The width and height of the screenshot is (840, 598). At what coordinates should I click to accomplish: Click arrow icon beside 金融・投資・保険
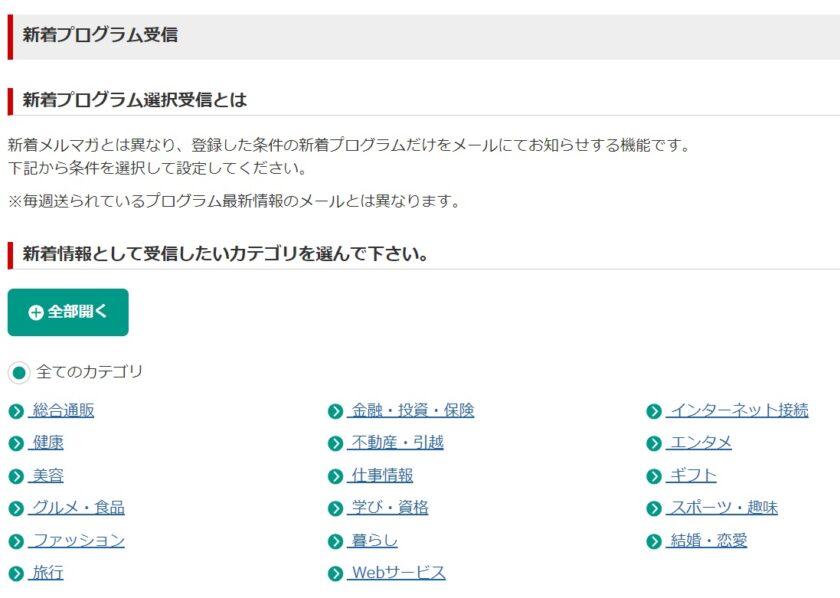click(335, 412)
